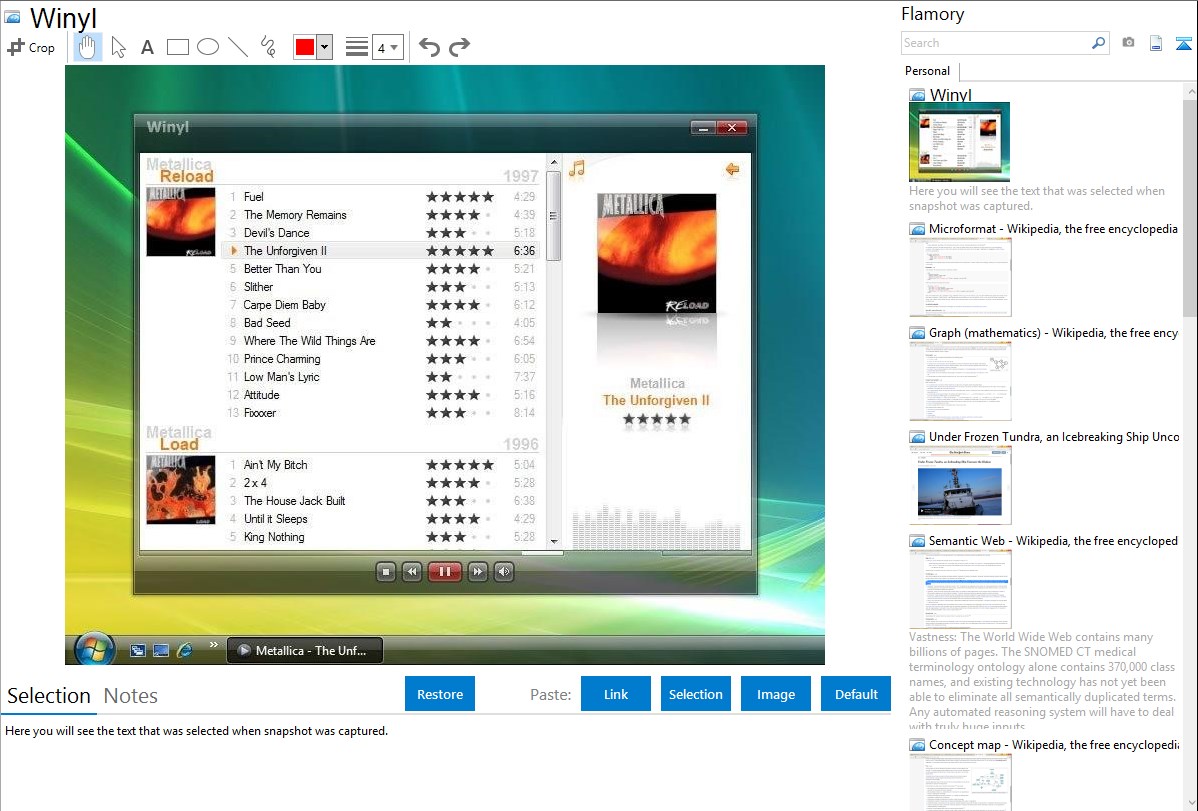Pick the freehand scribble tool
Screen dimensions: 1198x811
tap(268, 47)
